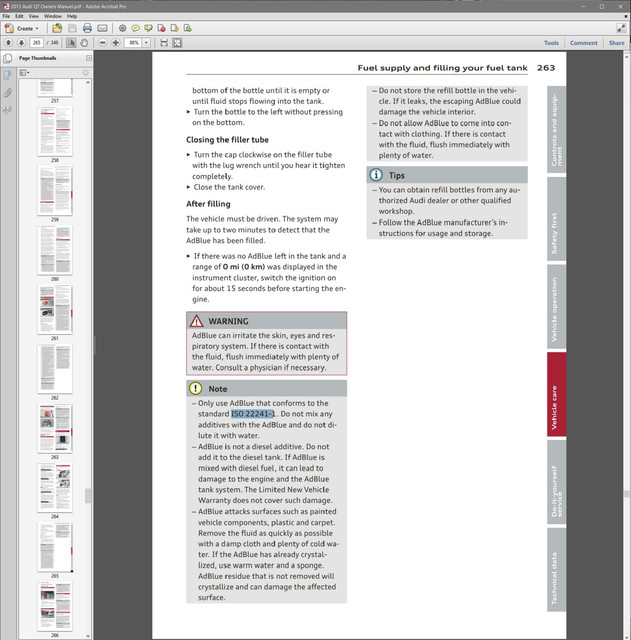The height and width of the screenshot is (640, 631).
Task: Click the 'After filling' heading
Action: pyautogui.click(x=208, y=204)
